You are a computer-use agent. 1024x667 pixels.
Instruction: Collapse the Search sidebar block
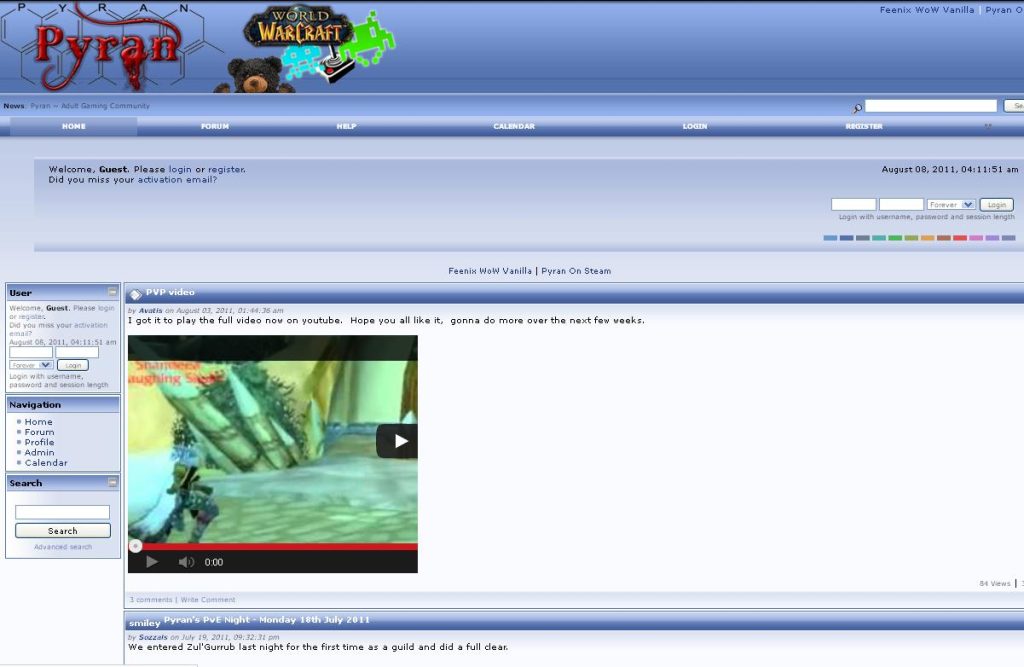tap(113, 482)
